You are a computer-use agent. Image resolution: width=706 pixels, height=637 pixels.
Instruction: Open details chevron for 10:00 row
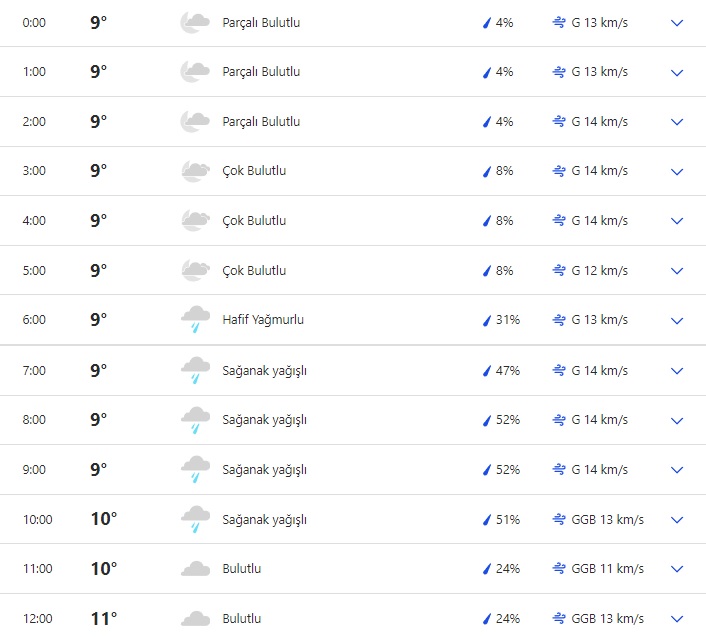pos(677,520)
